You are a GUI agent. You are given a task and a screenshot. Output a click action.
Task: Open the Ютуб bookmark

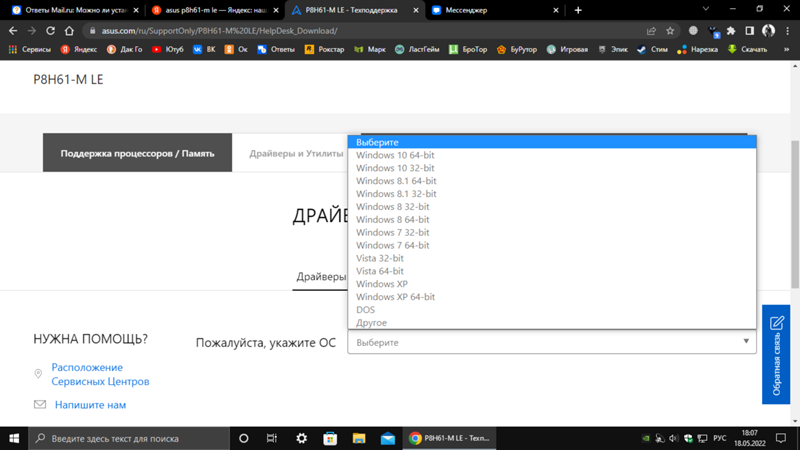(168, 49)
